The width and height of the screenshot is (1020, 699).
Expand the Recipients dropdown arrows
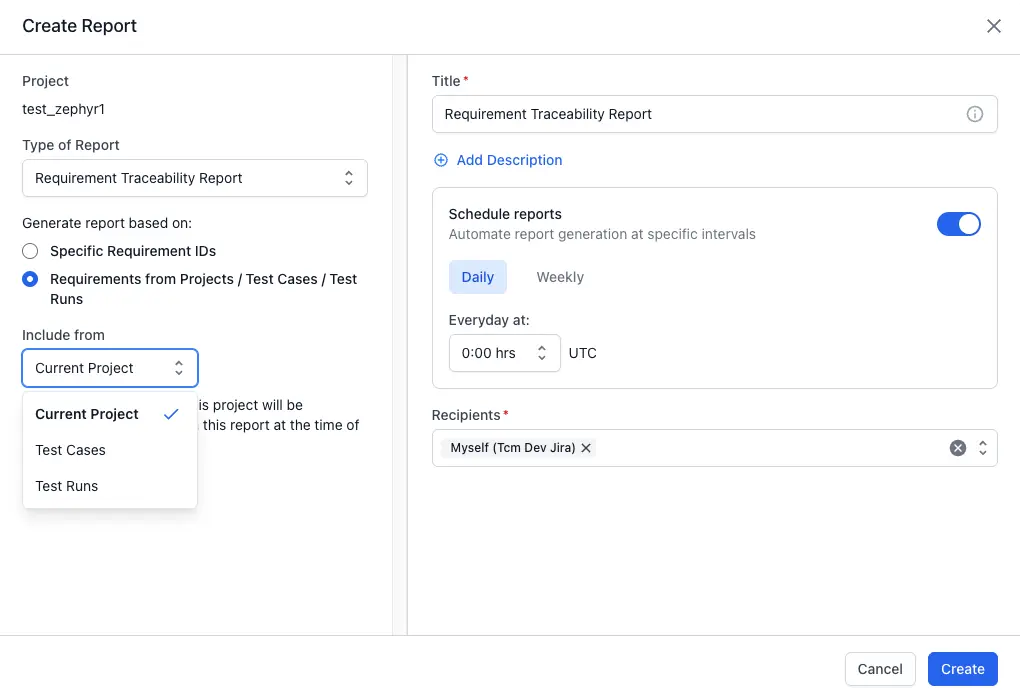(x=983, y=448)
